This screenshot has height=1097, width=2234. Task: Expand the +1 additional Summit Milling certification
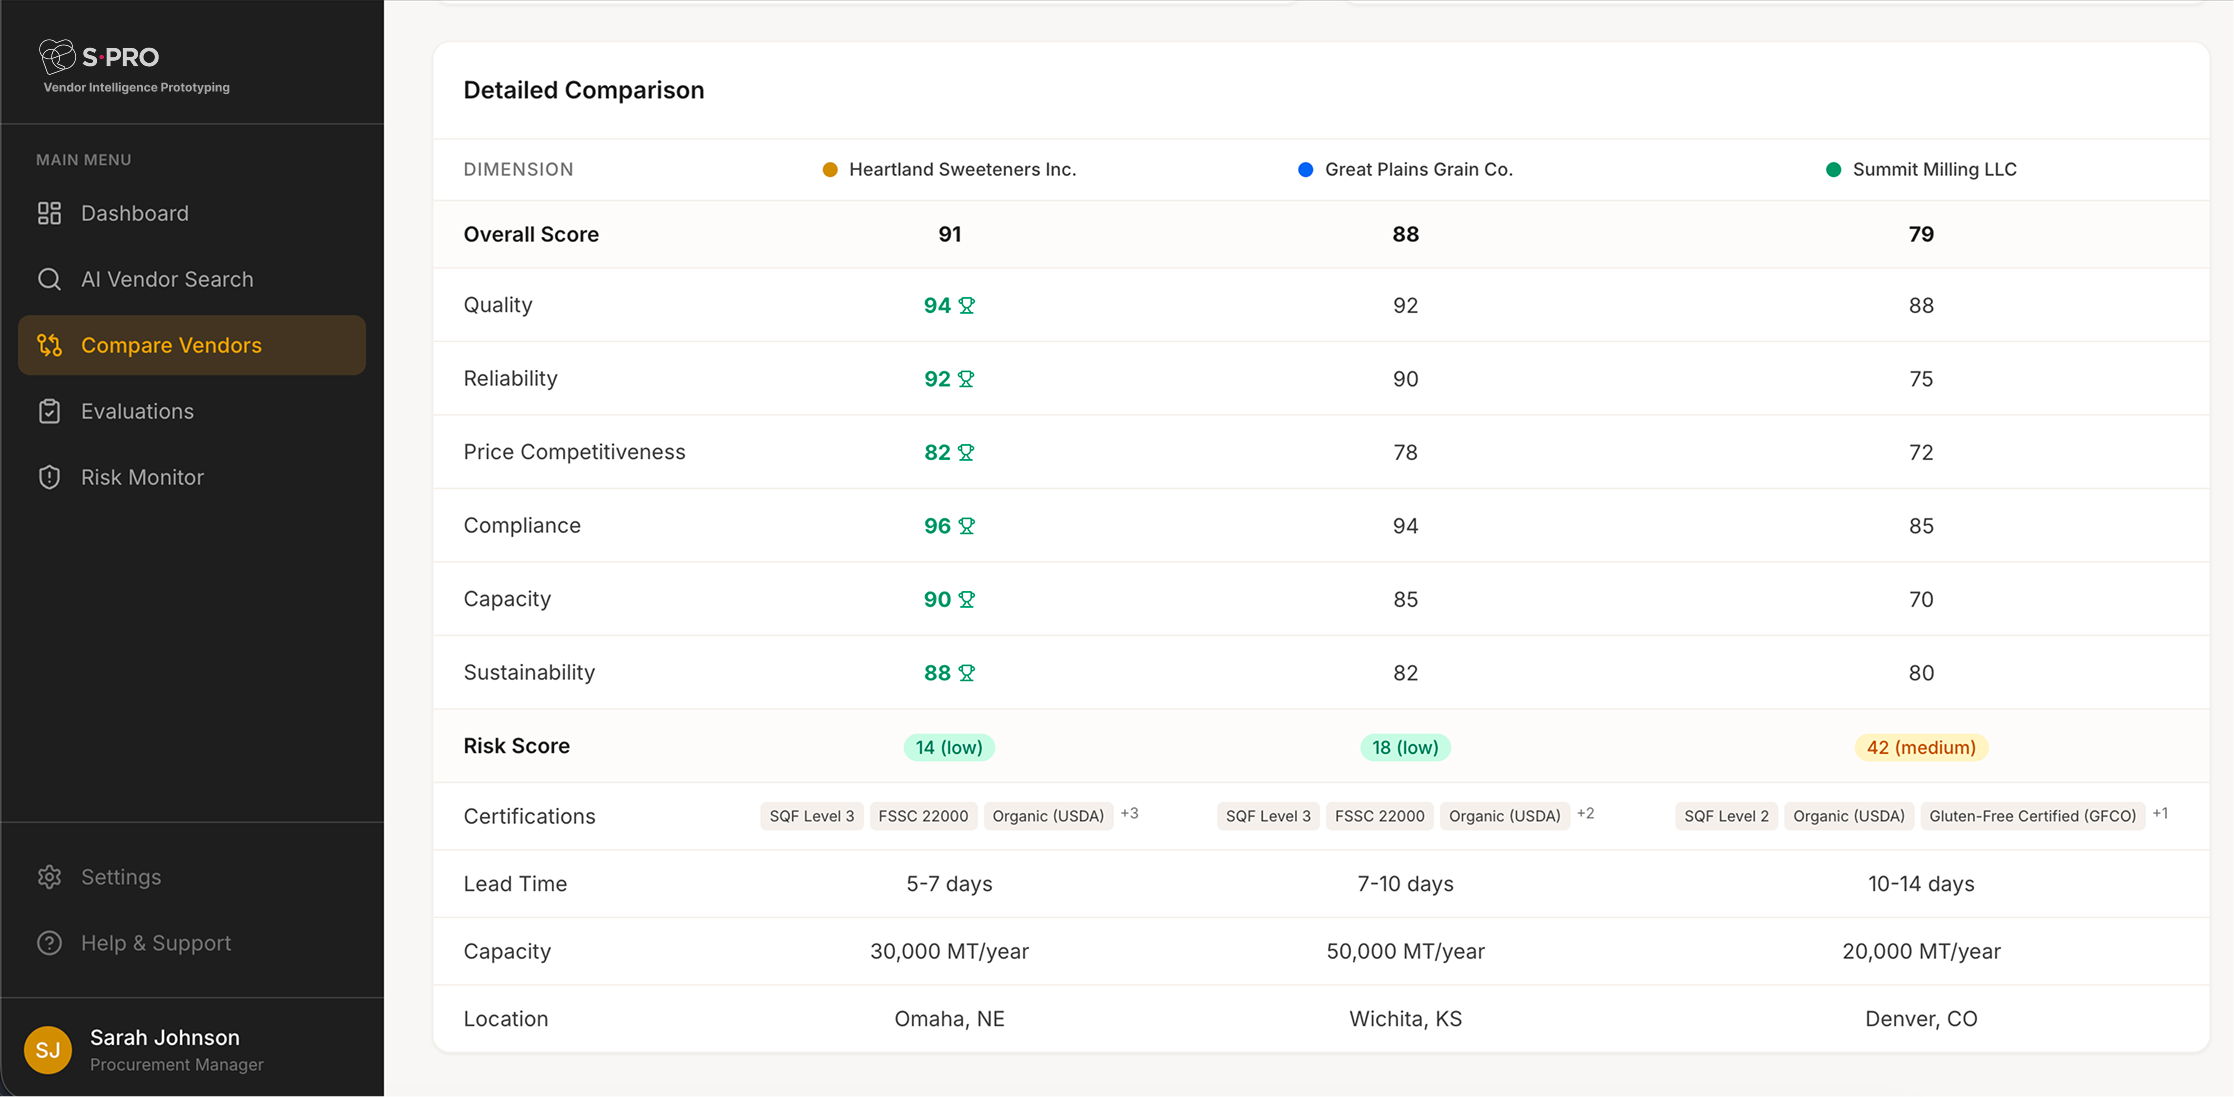(2161, 813)
